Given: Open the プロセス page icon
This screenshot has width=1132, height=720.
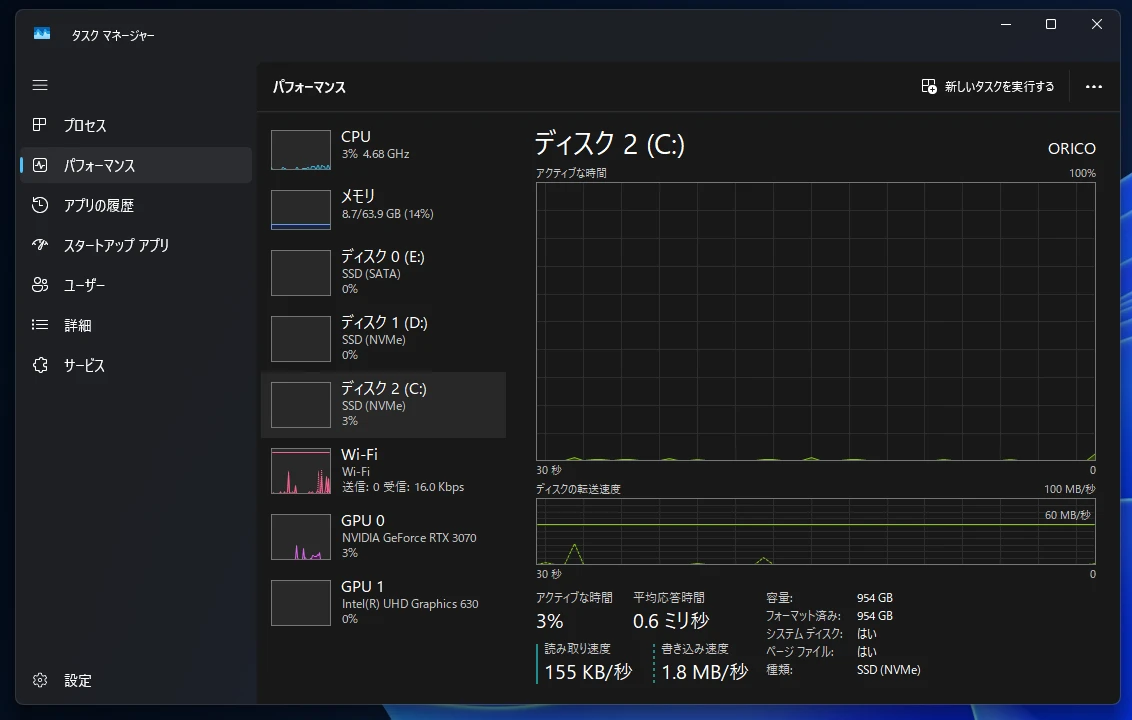Looking at the screenshot, I should click(40, 126).
